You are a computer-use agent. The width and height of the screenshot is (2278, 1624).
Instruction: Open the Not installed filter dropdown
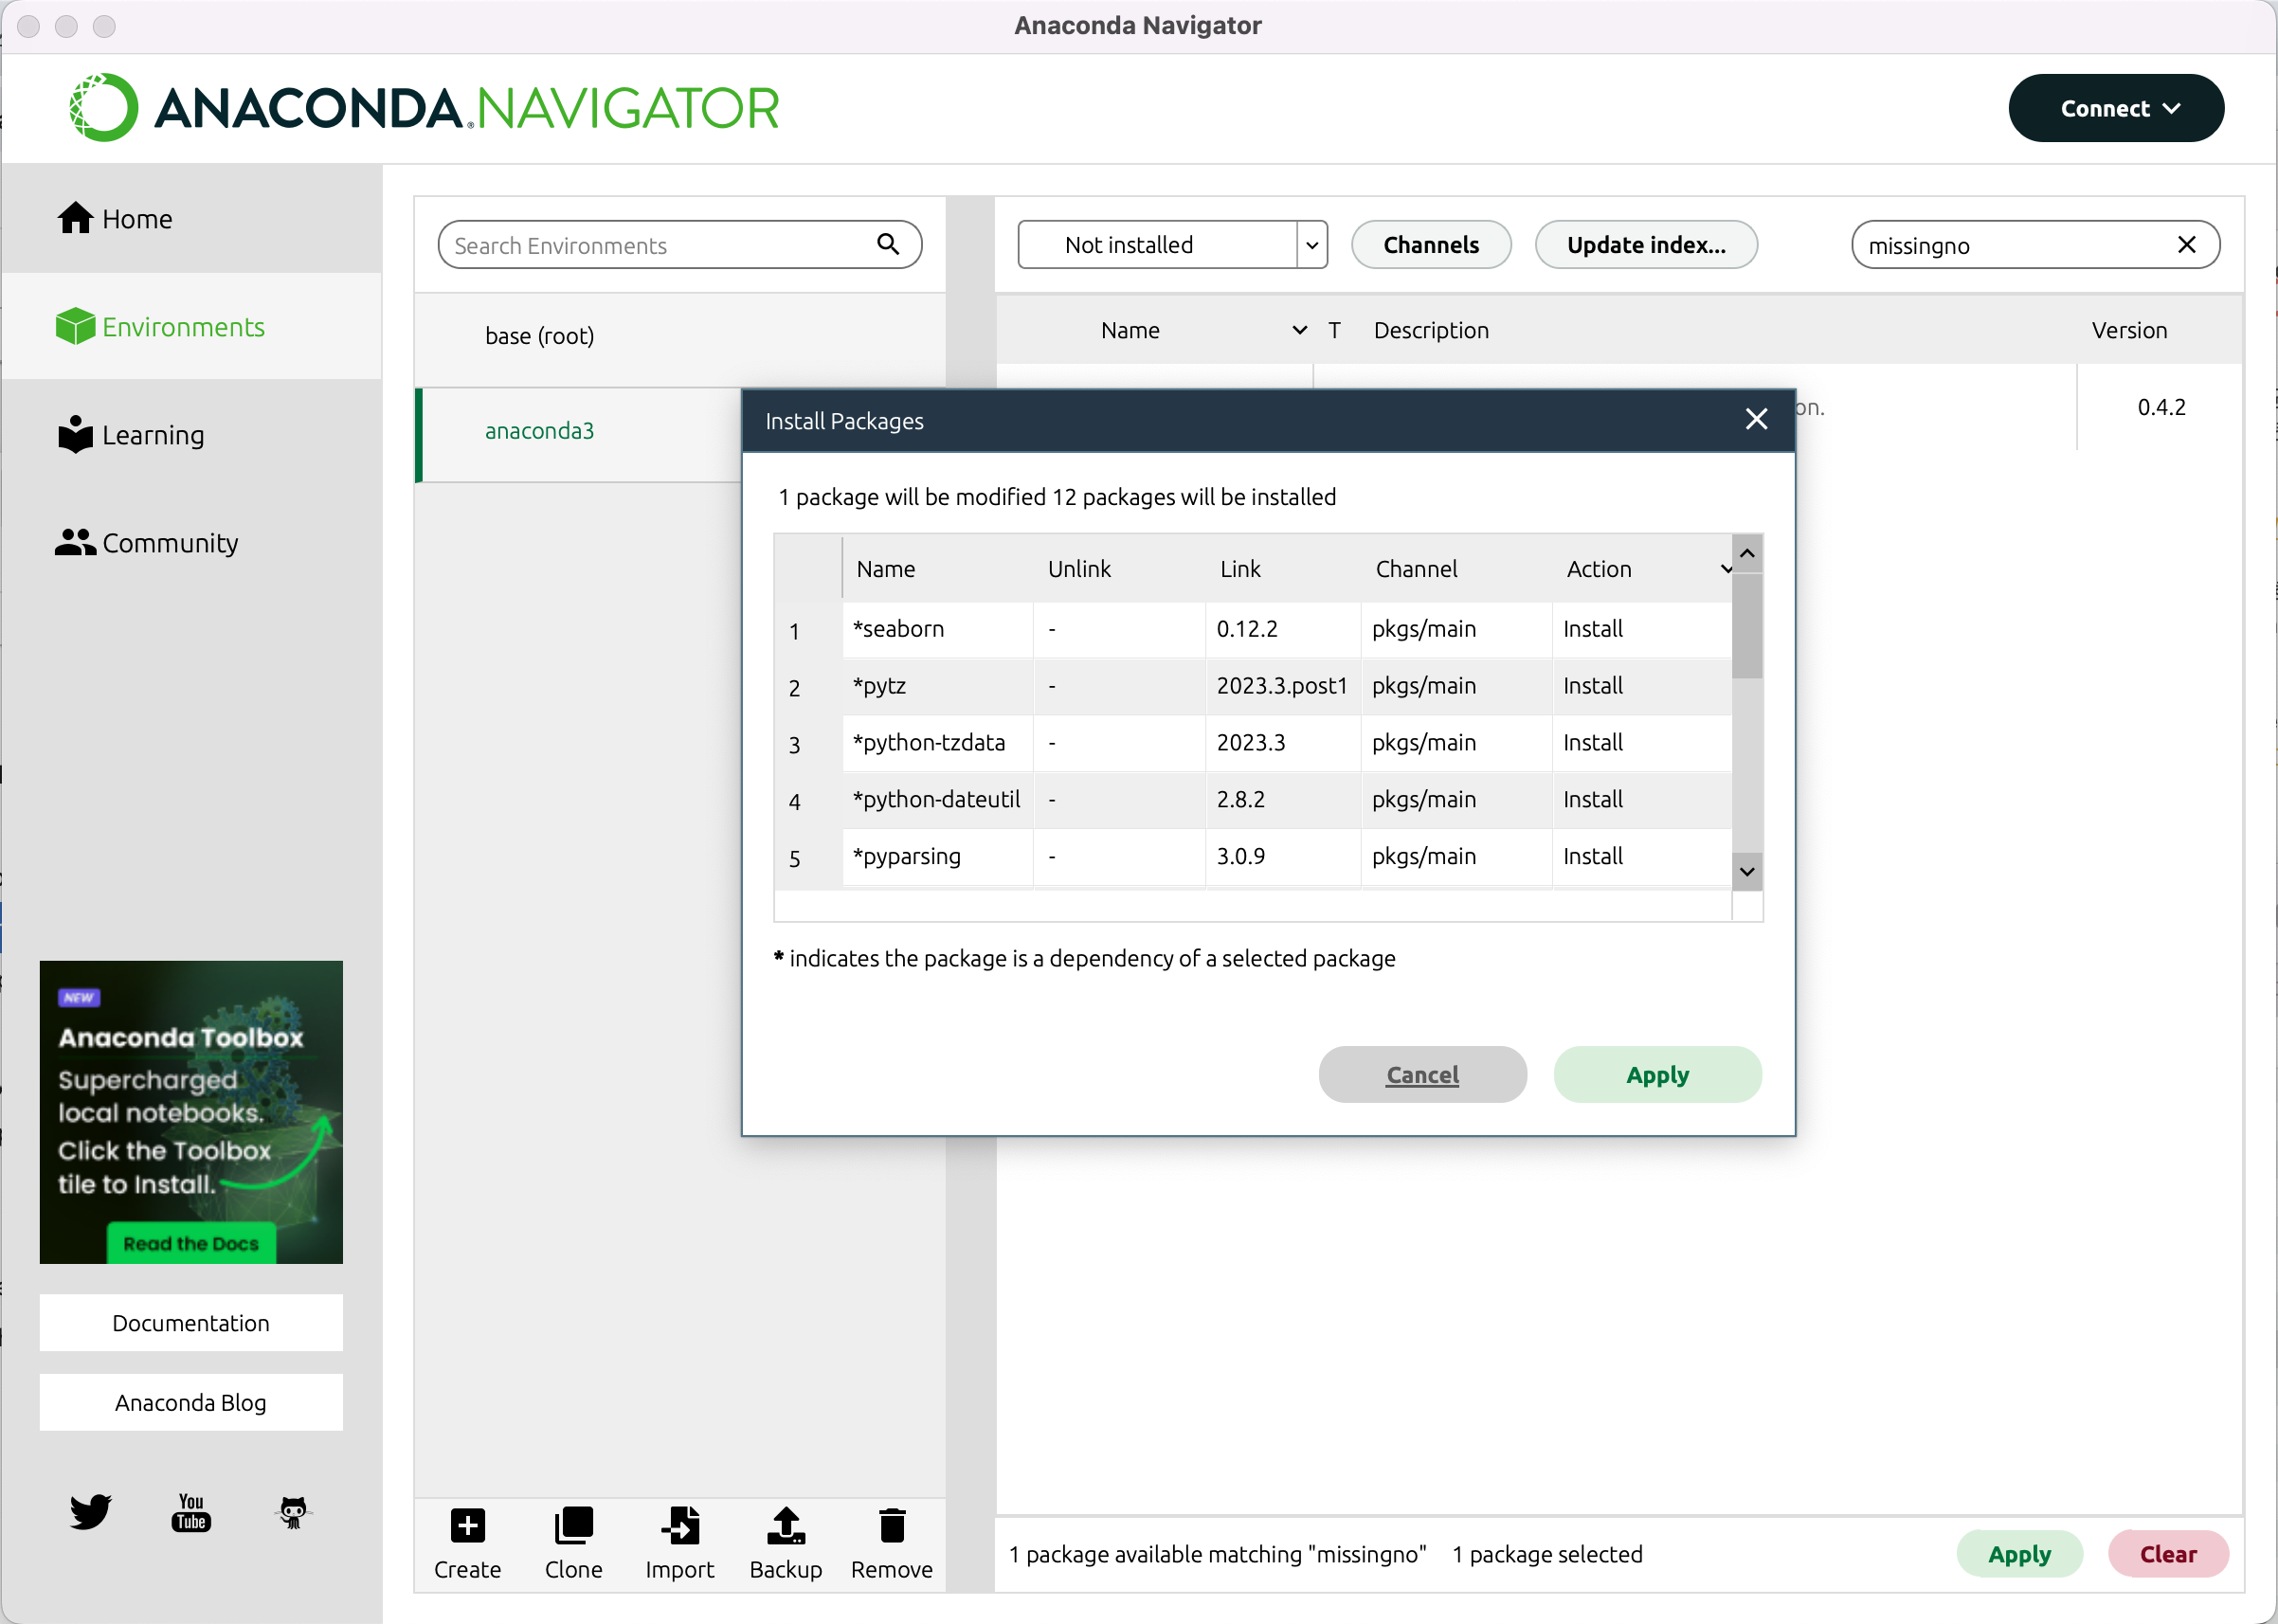[x=1311, y=245]
